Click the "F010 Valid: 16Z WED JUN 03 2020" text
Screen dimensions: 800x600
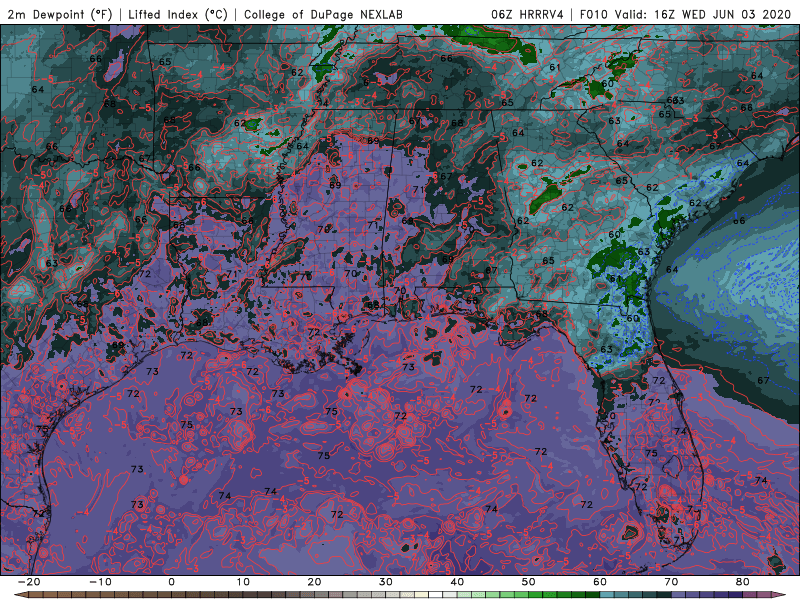pos(685,14)
